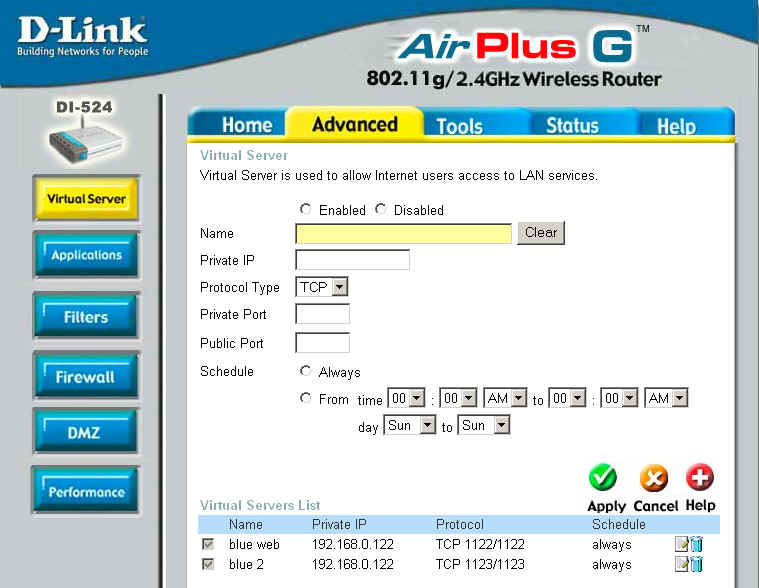Choose the From time schedule radio button

point(305,398)
